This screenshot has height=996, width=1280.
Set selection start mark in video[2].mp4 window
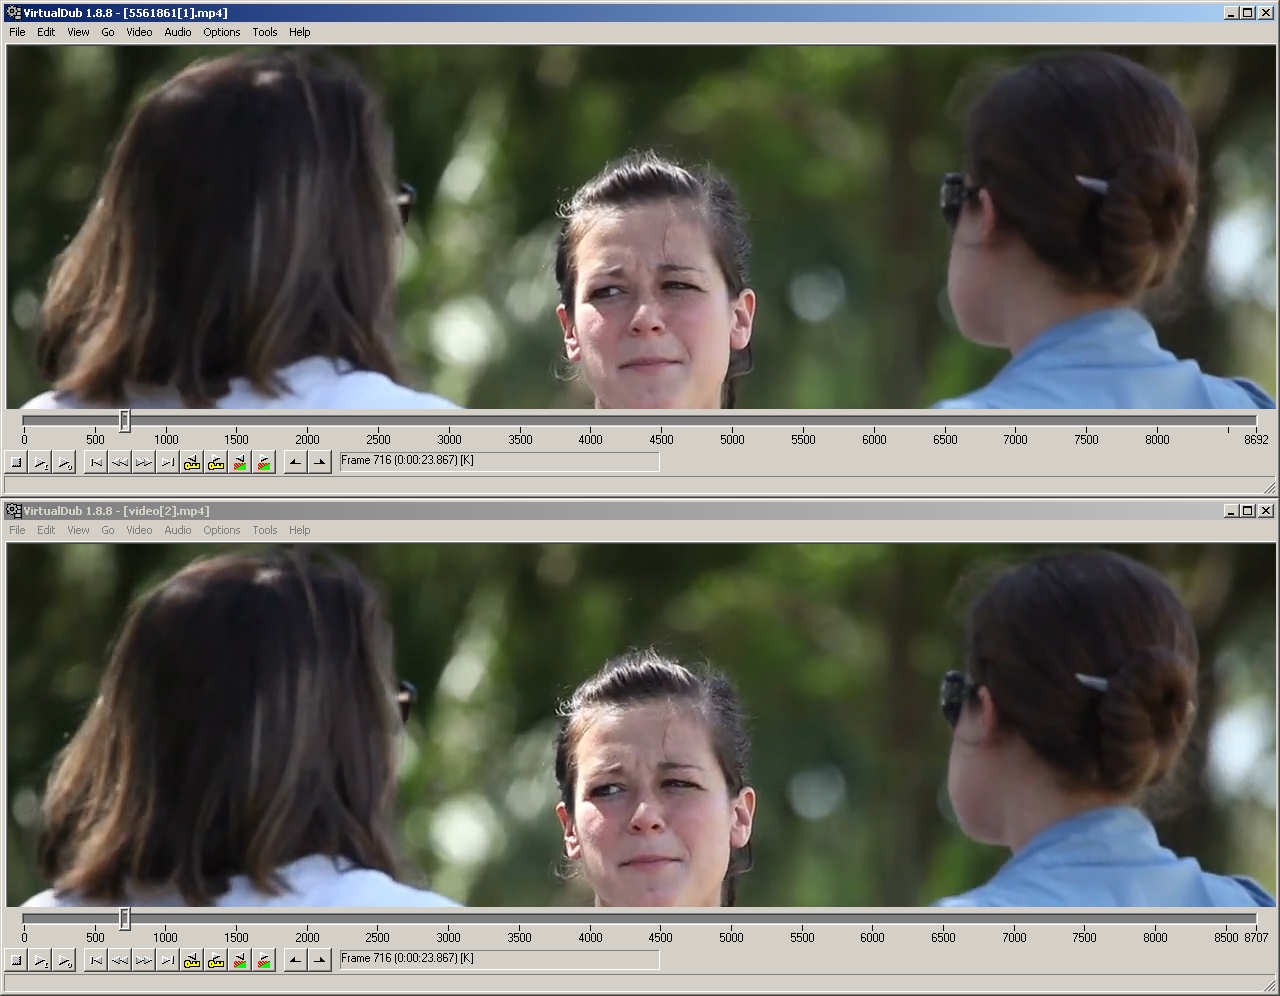295,960
